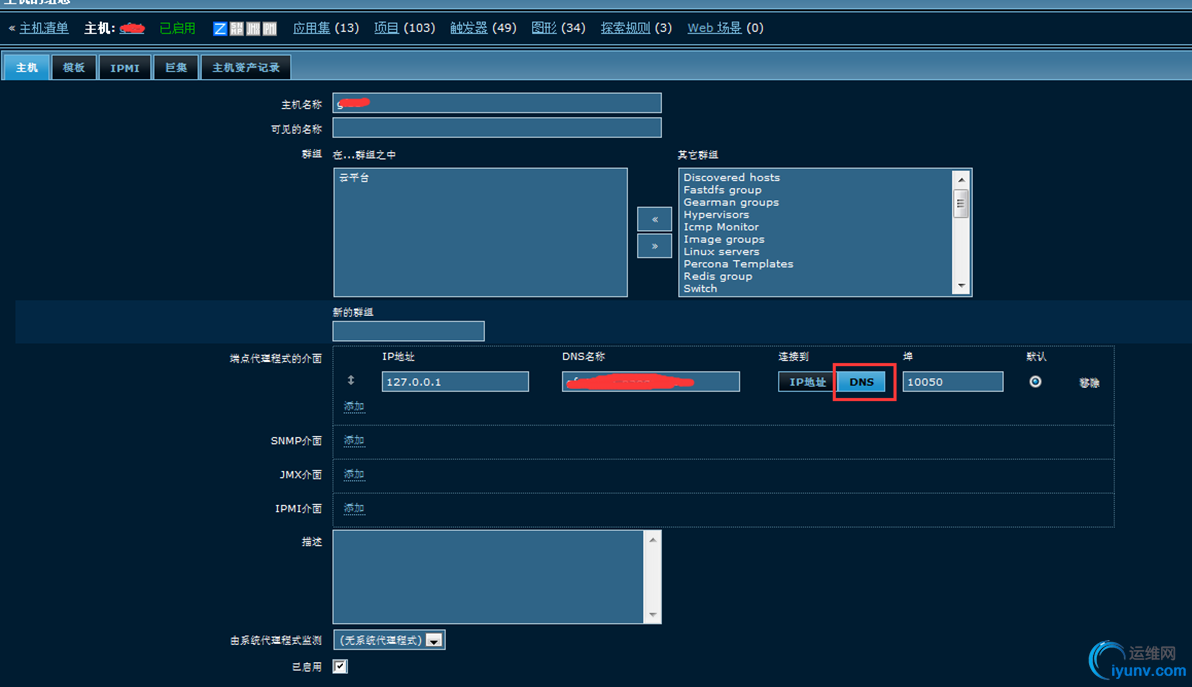Select Icmp Monitor in other groups
Screen dimensions: 1192x687
721,226
